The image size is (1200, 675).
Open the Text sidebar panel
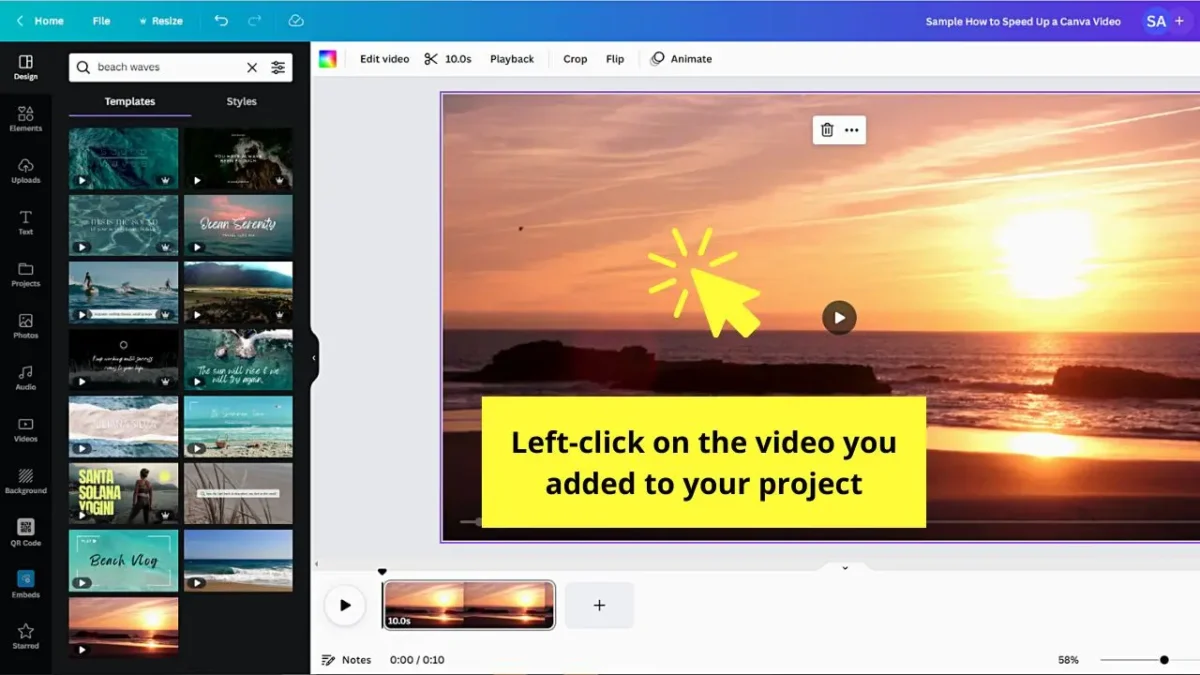[x=26, y=223]
